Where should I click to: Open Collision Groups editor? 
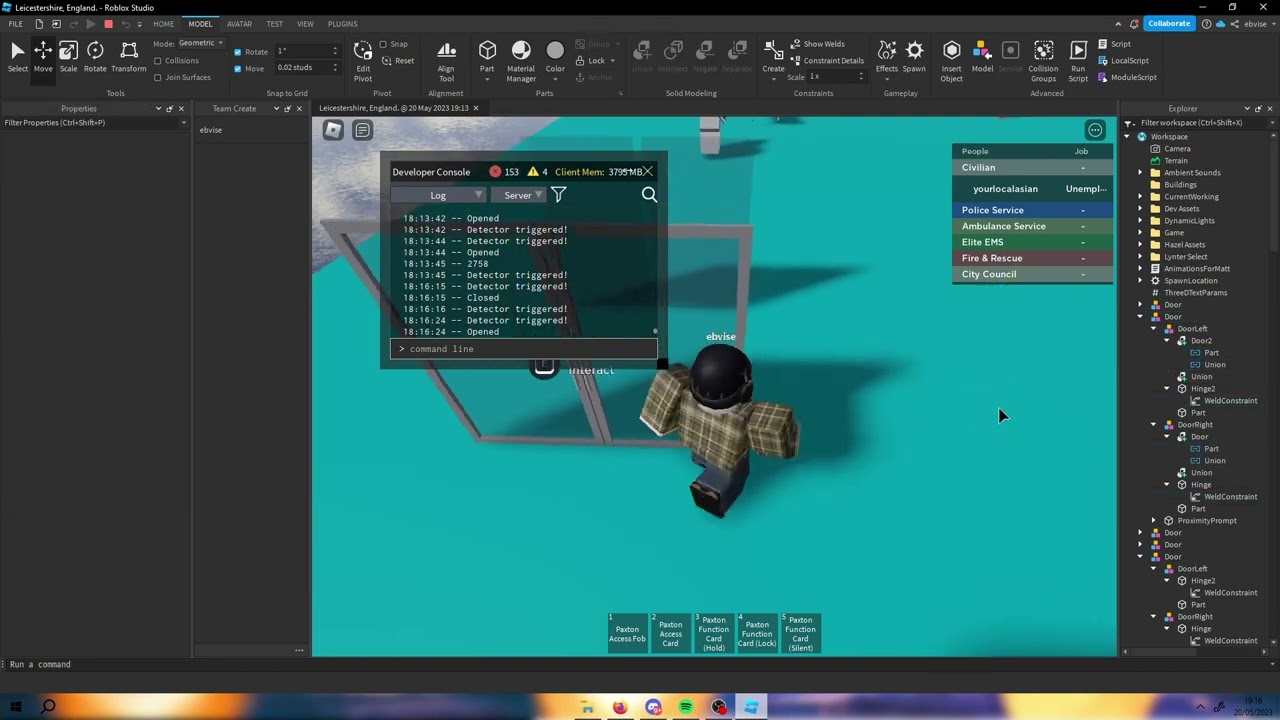1043,60
